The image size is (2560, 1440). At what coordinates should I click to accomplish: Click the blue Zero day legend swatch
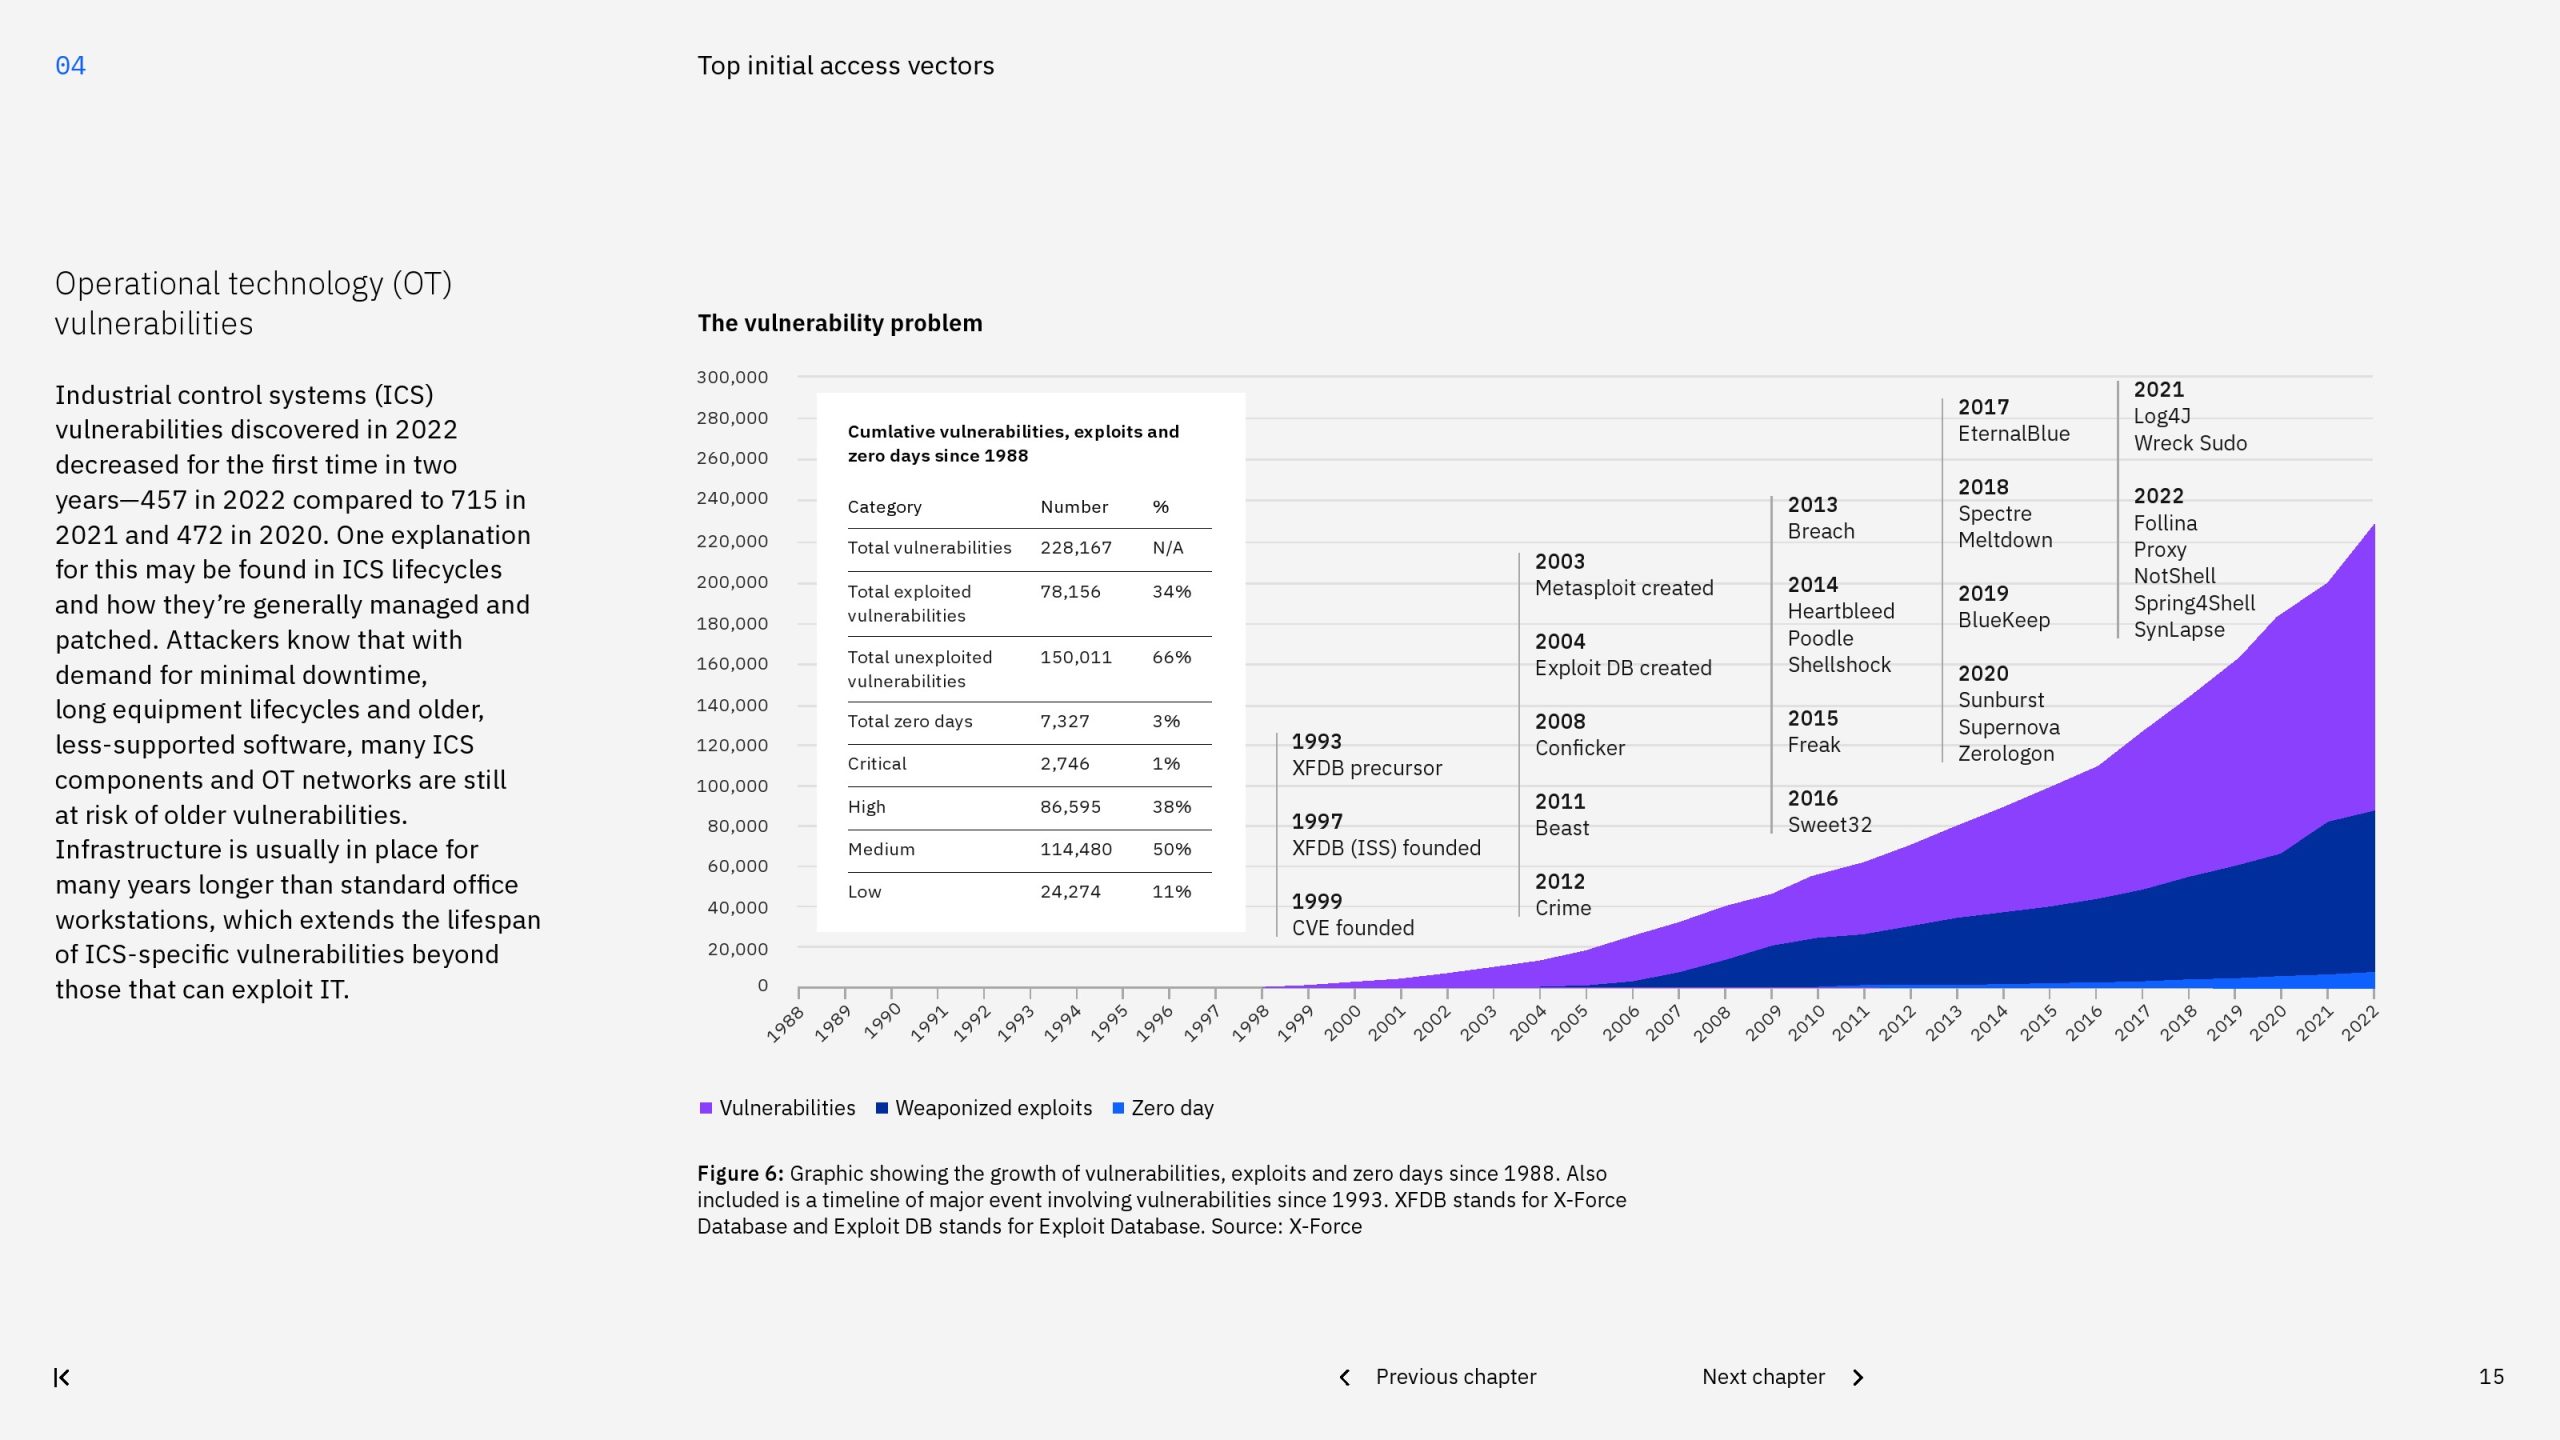tap(1118, 1108)
